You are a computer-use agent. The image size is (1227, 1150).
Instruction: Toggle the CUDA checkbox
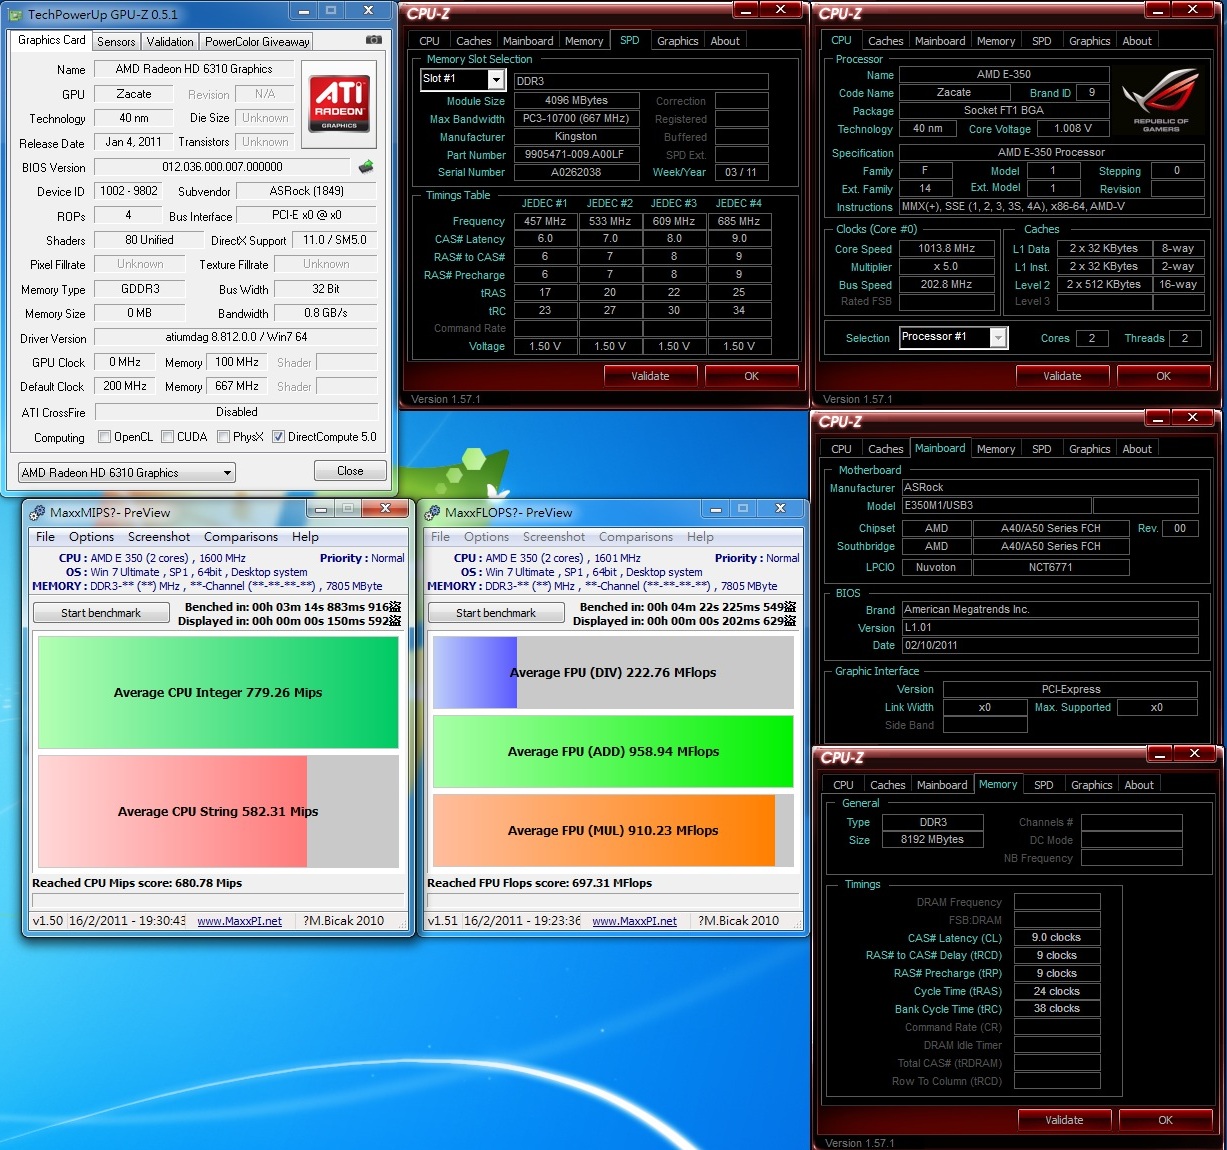(x=167, y=437)
